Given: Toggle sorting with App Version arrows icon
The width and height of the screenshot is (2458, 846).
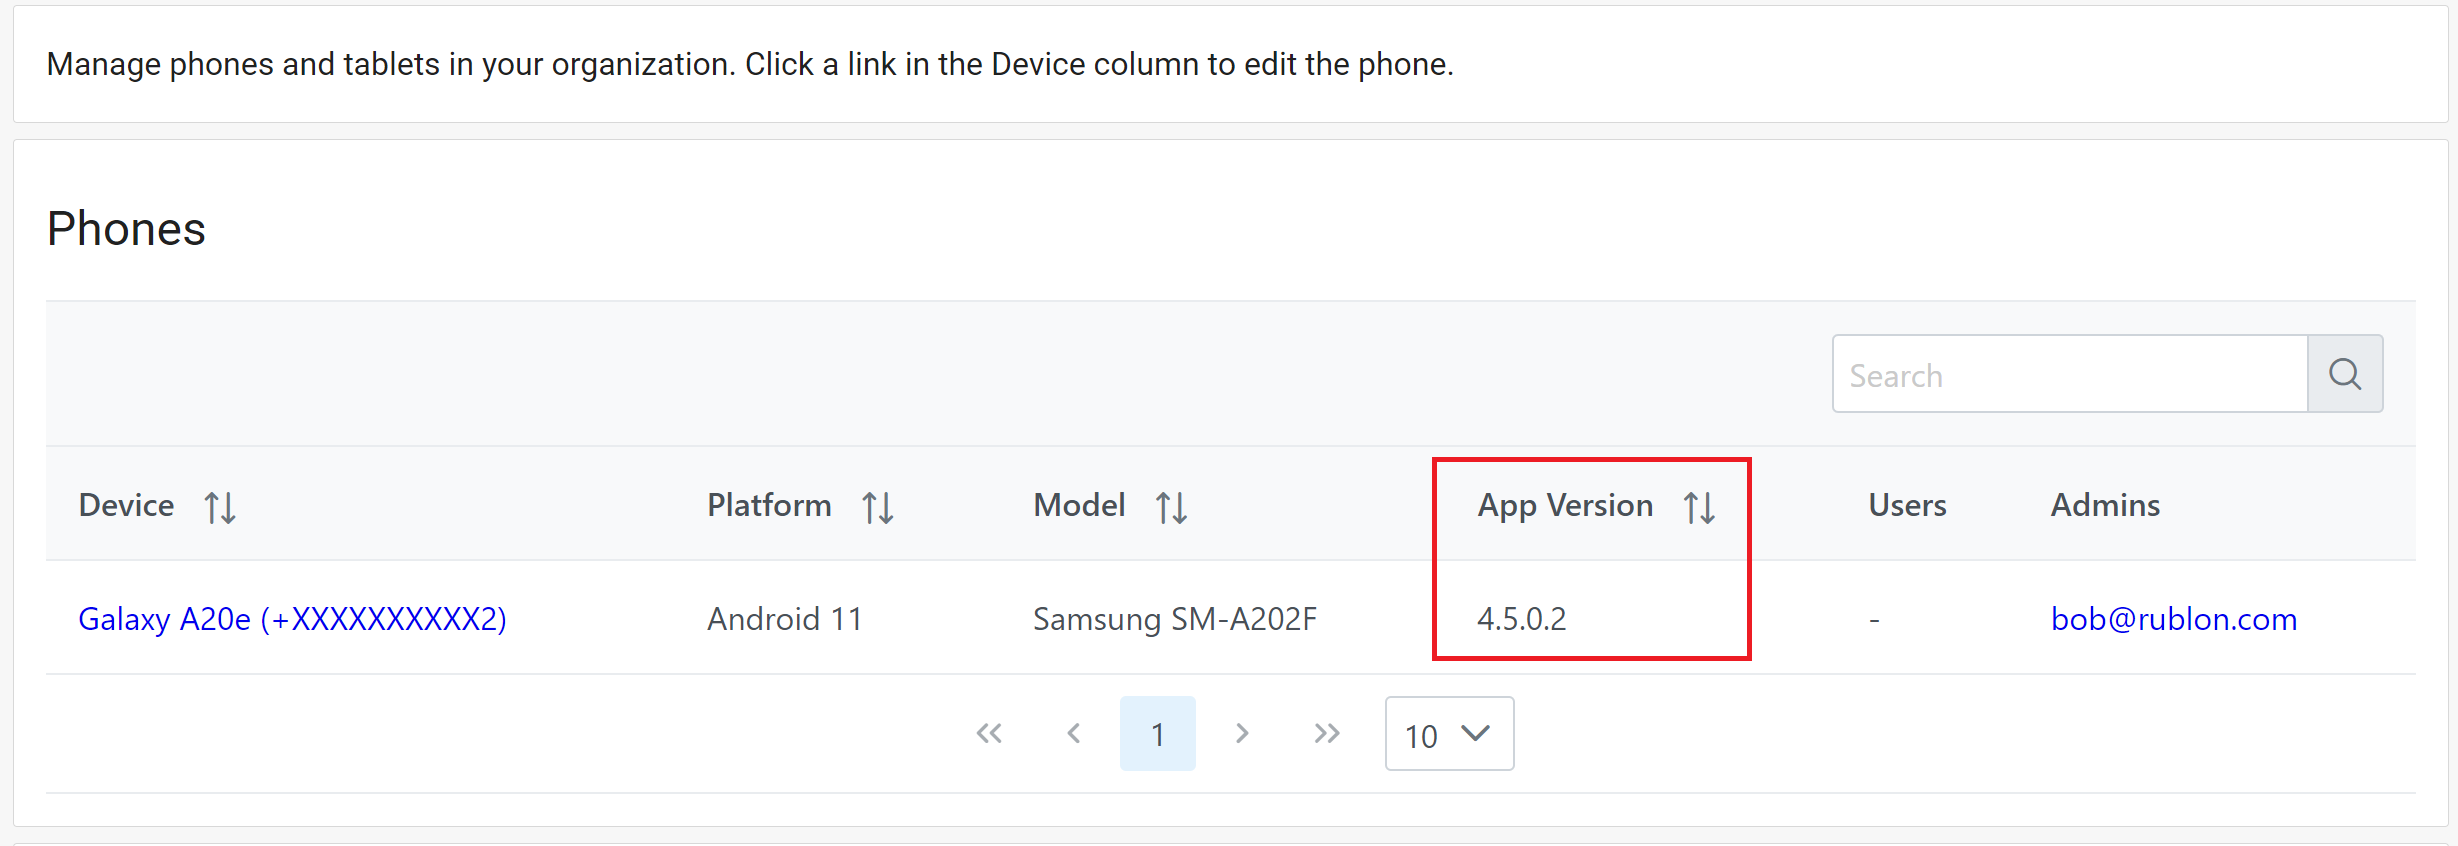Looking at the screenshot, I should tap(1699, 507).
